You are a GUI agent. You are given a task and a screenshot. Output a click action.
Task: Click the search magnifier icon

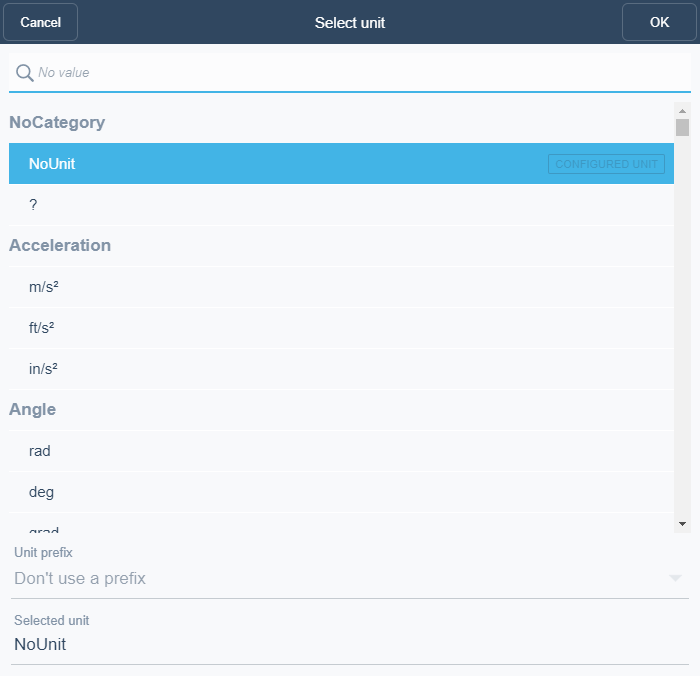(x=25, y=73)
